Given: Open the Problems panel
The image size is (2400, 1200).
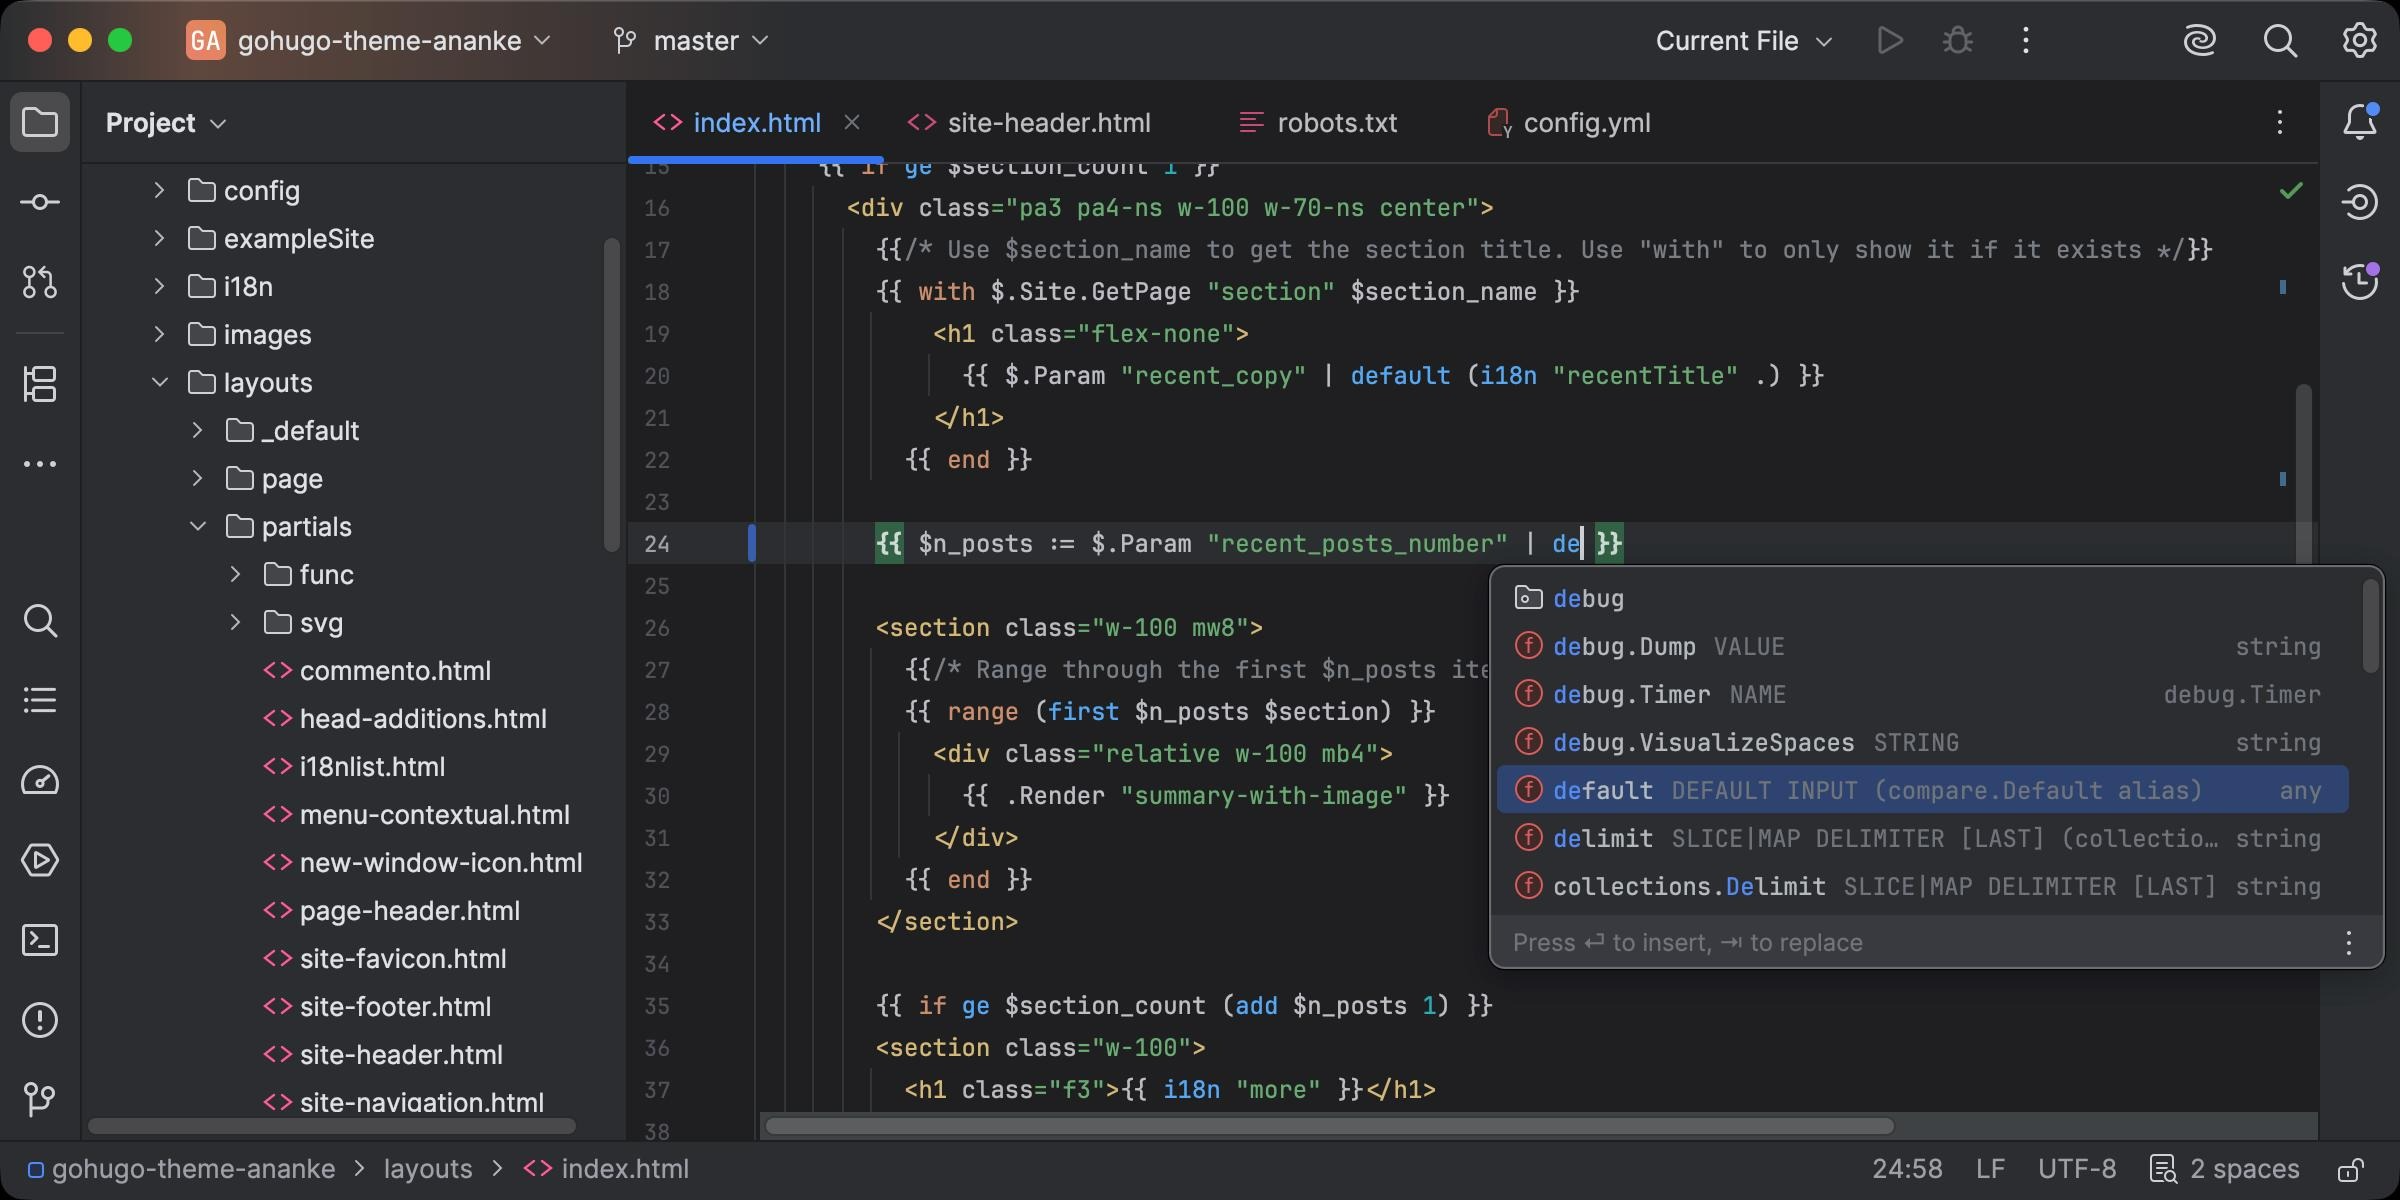Looking at the screenshot, I should [x=40, y=1019].
